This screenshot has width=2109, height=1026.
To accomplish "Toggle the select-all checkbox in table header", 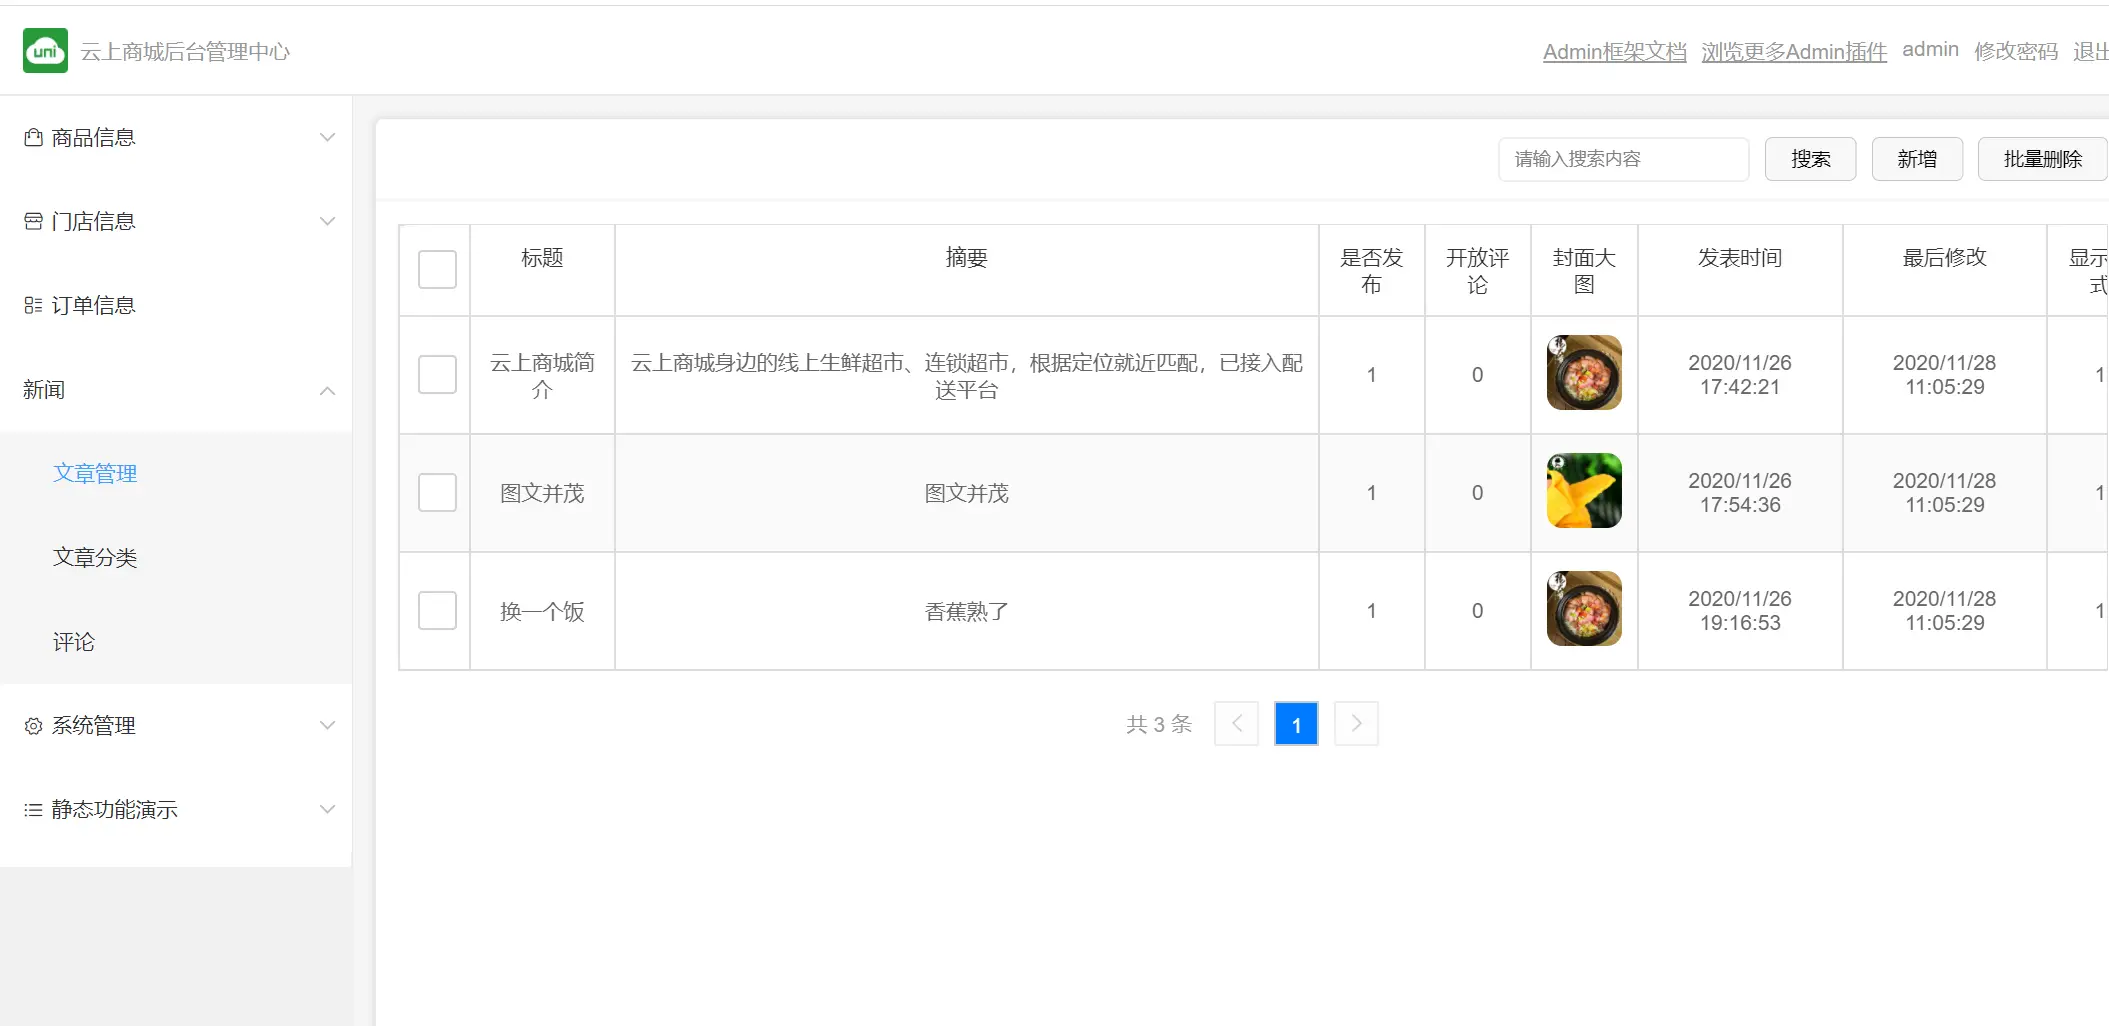I will [x=437, y=269].
